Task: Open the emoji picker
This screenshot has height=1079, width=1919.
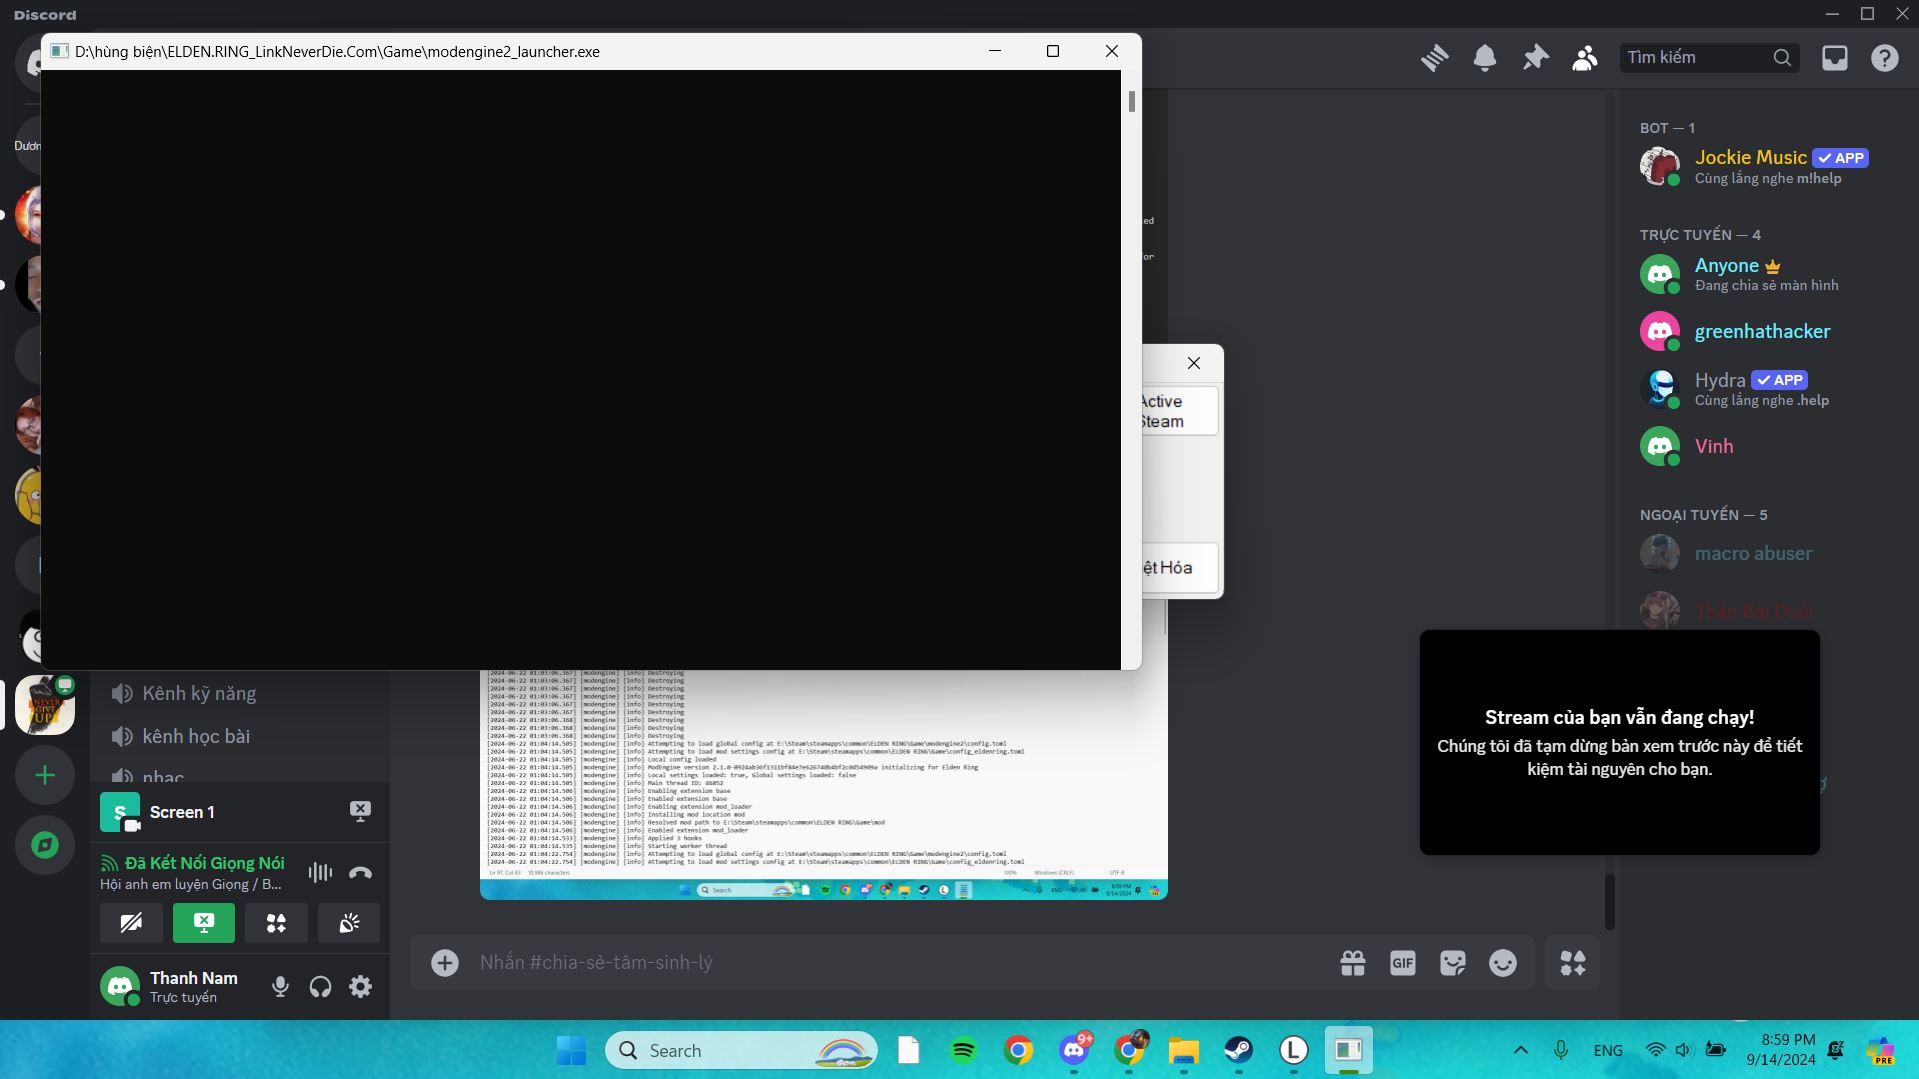Action: (x=1503, y=963)
